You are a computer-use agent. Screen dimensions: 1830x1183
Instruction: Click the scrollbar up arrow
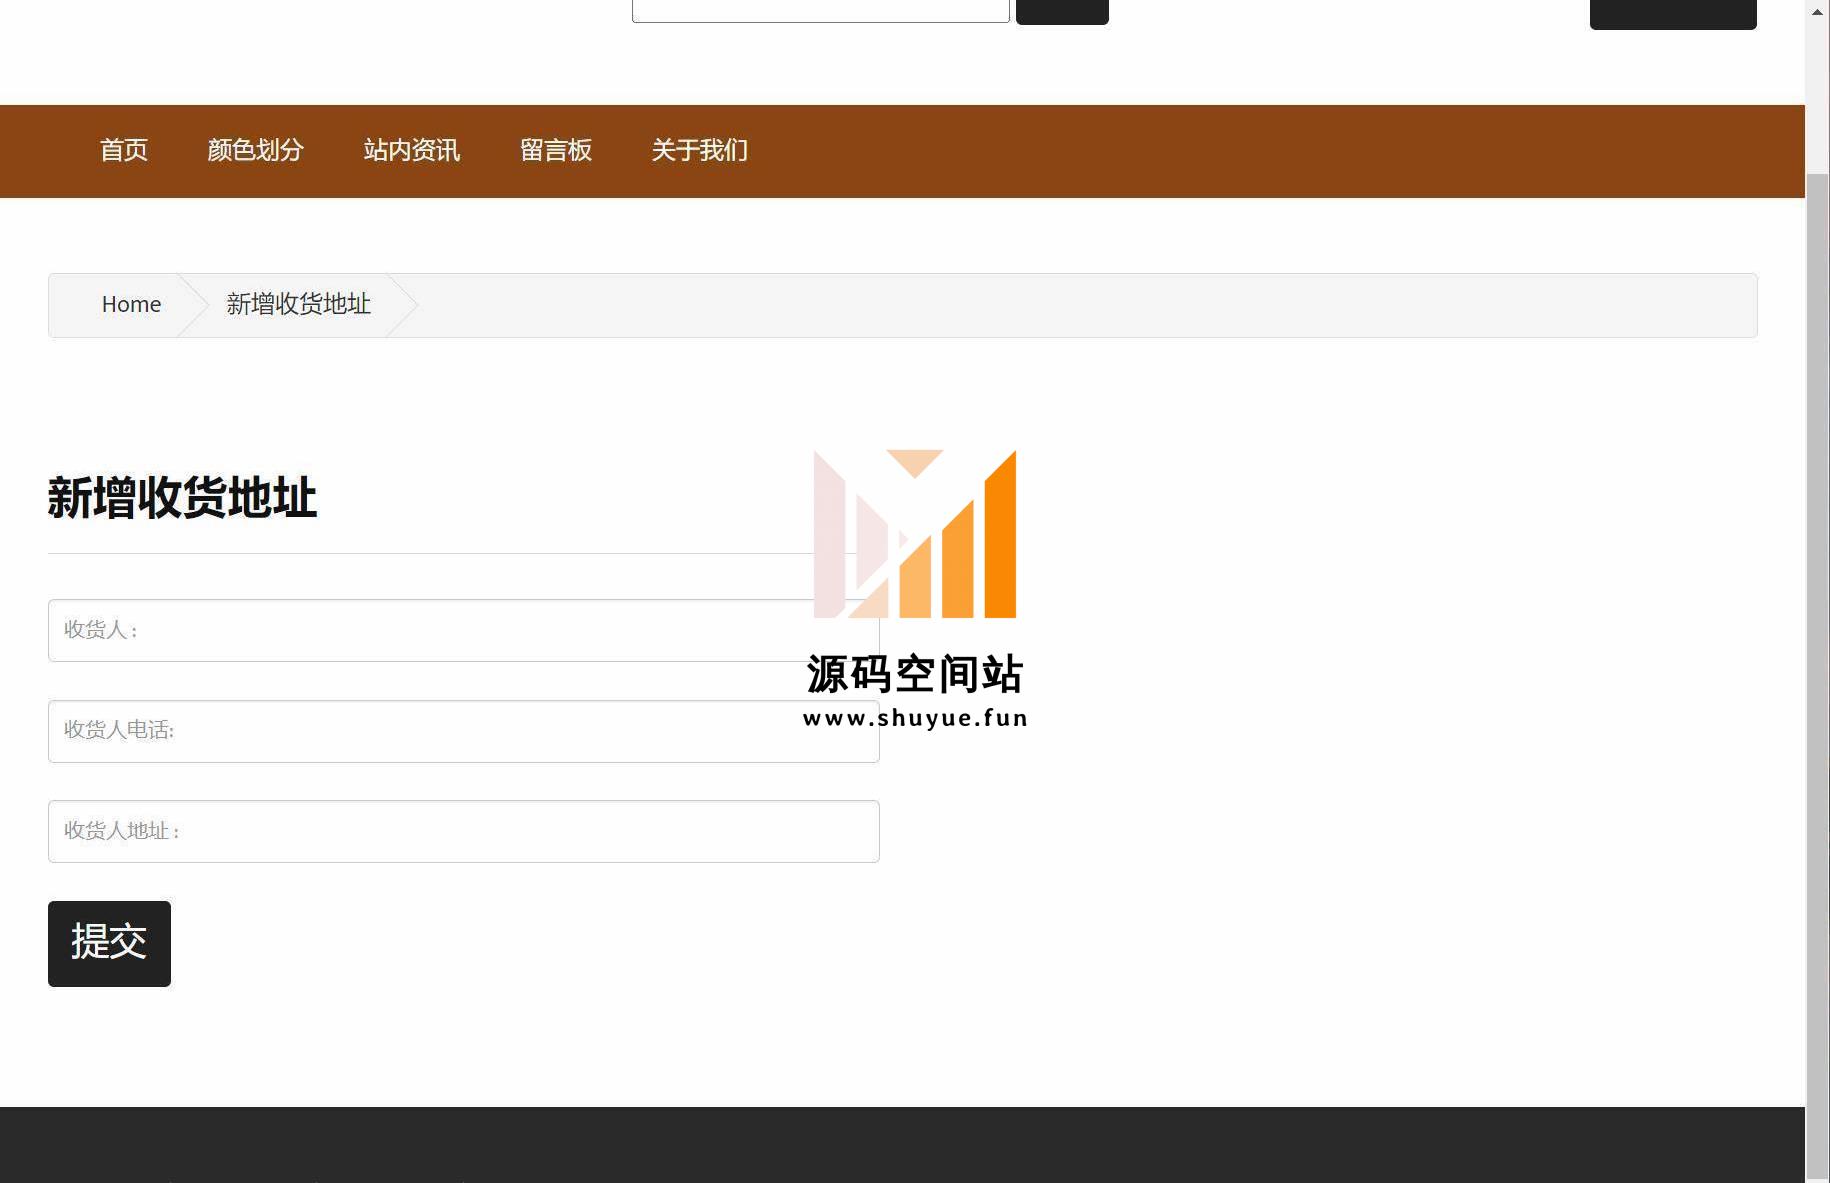[x=1817, y=11]
